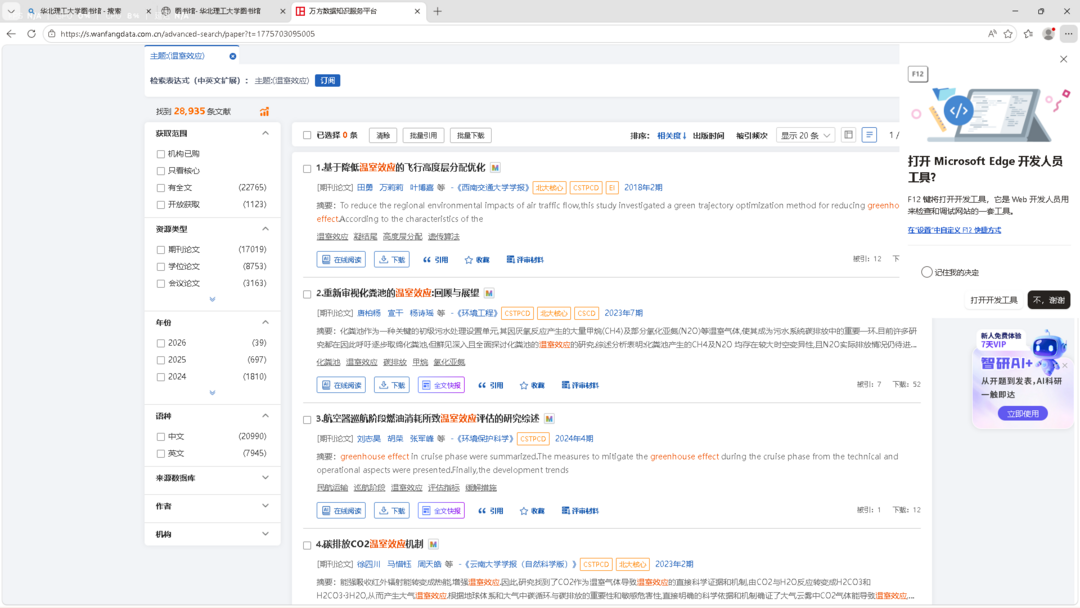
Task: Open the results analysis chart icon
Action: 264,111
